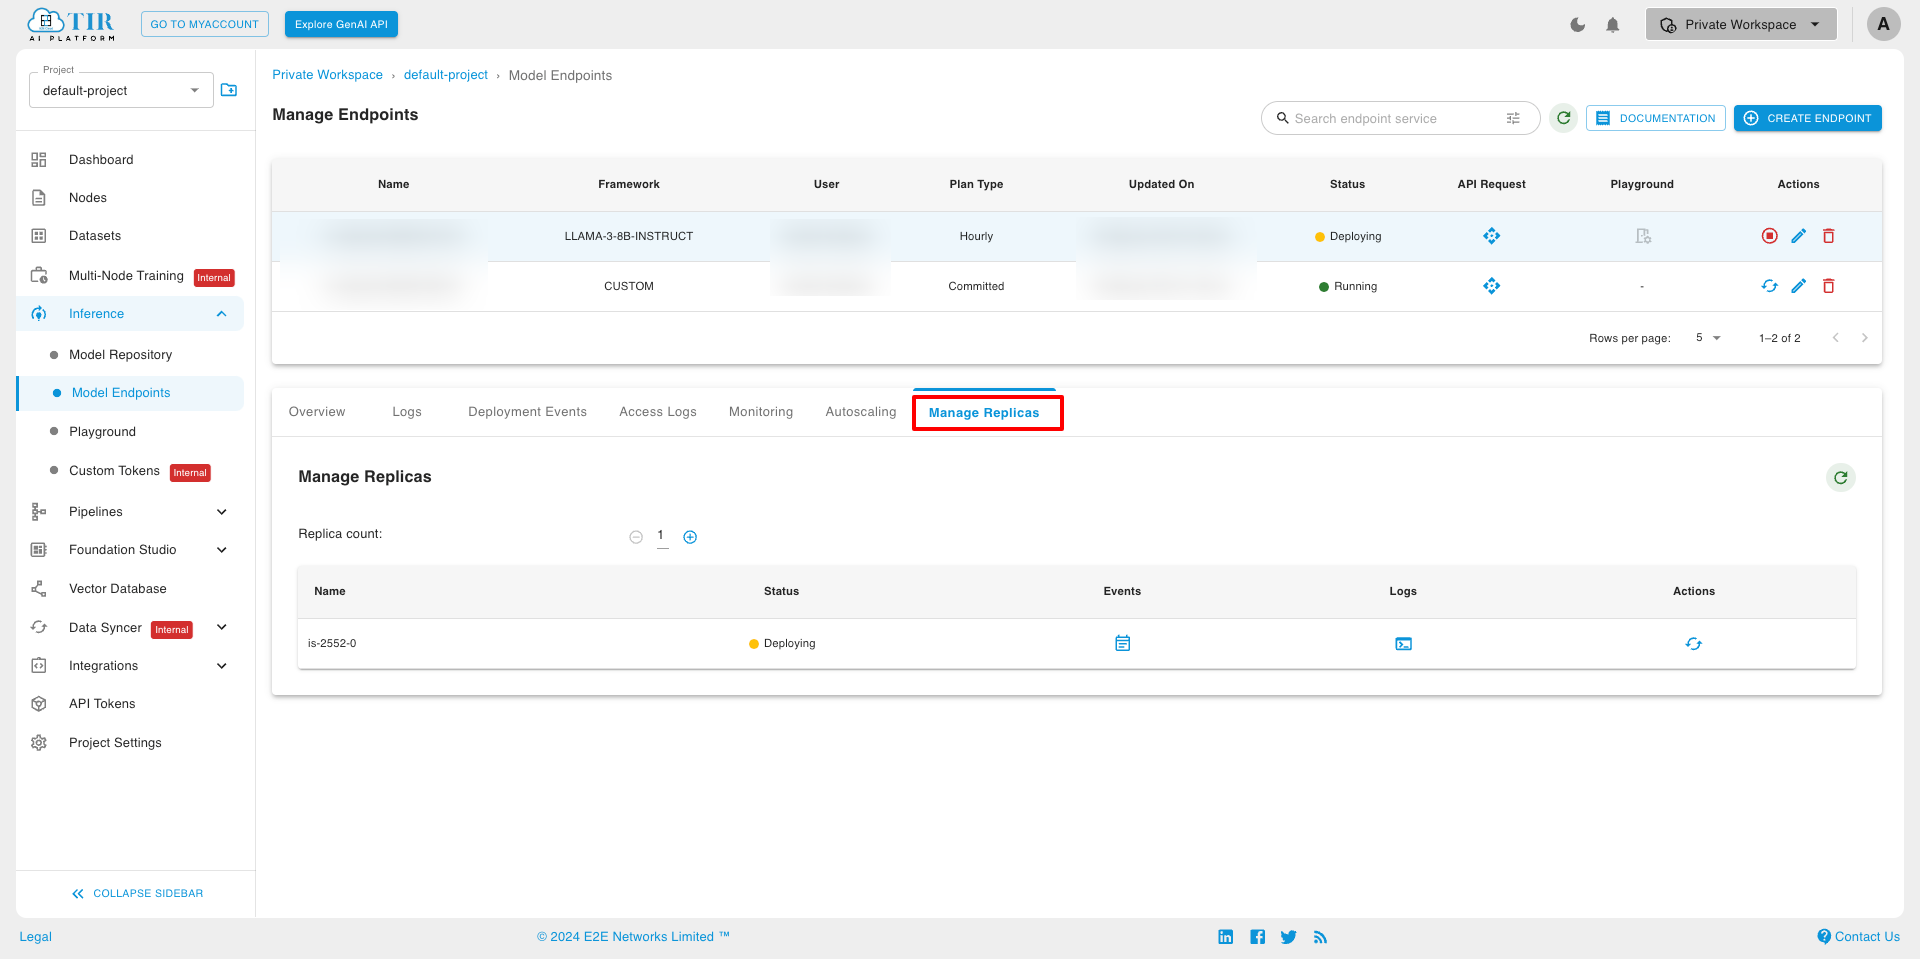Click default-project breadcrumb
The width and height of the screenshot is (1920, 959).
click(x=446, y=75)
